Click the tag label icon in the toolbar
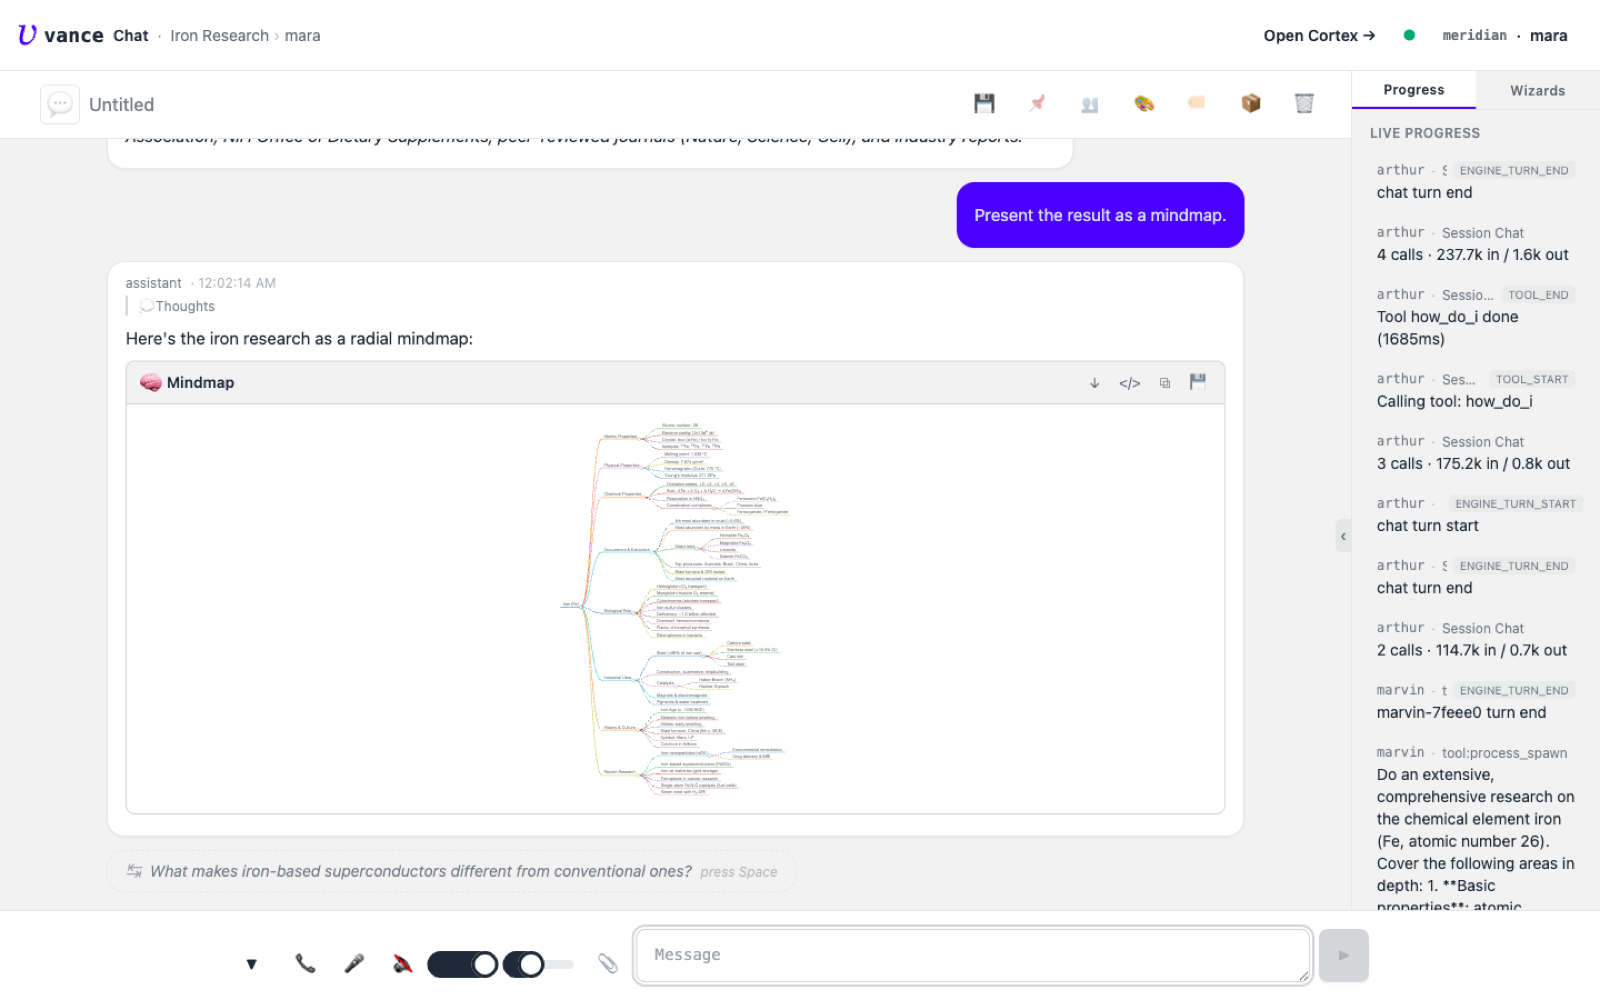This screenshot has height=1000, width=1600. point(1197,103)
